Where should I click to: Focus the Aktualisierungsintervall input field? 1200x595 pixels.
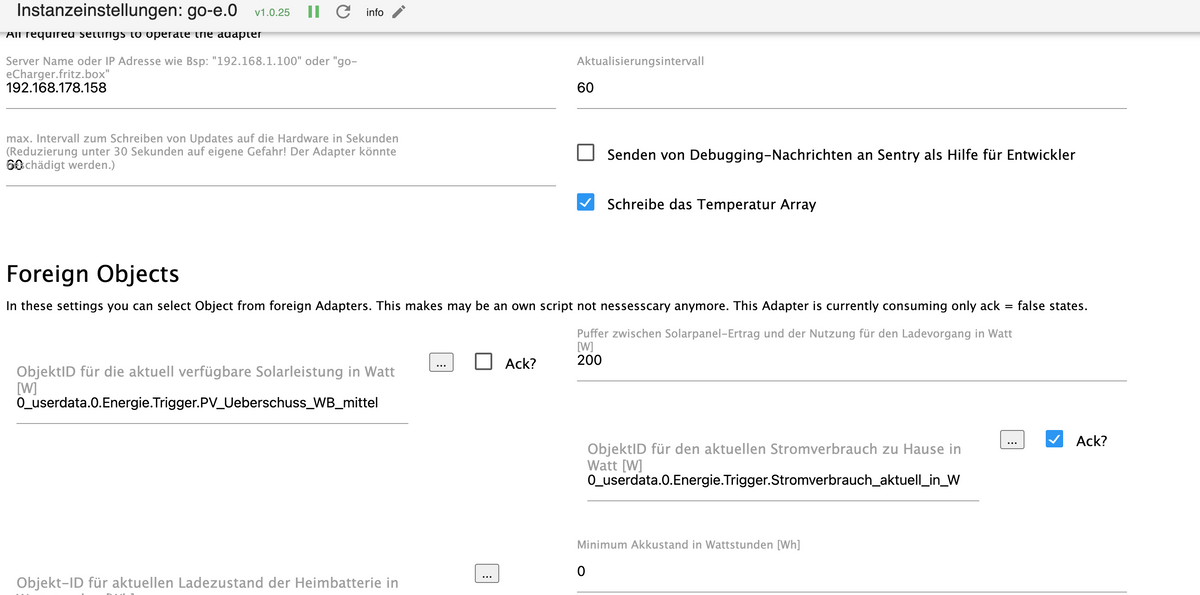tap(850, 88)
